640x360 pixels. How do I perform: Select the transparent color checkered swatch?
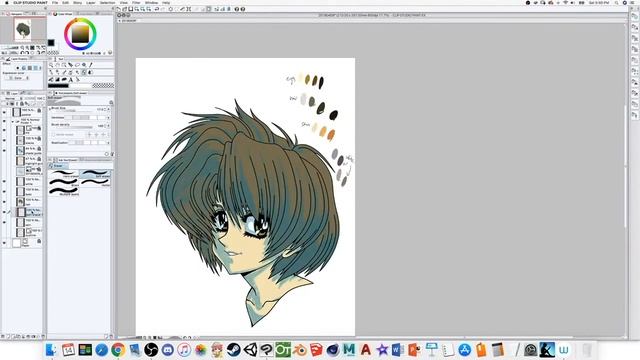coord(103,85)
